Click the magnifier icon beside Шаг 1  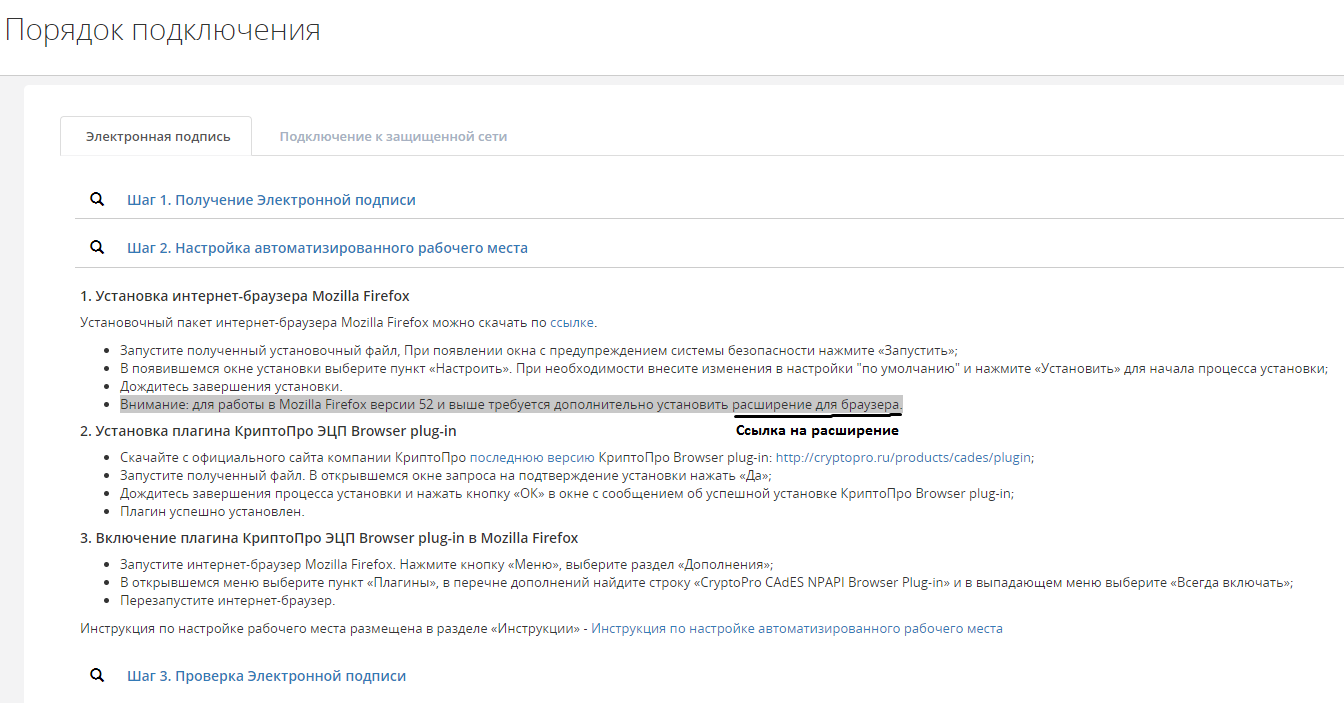pos(97,199)
